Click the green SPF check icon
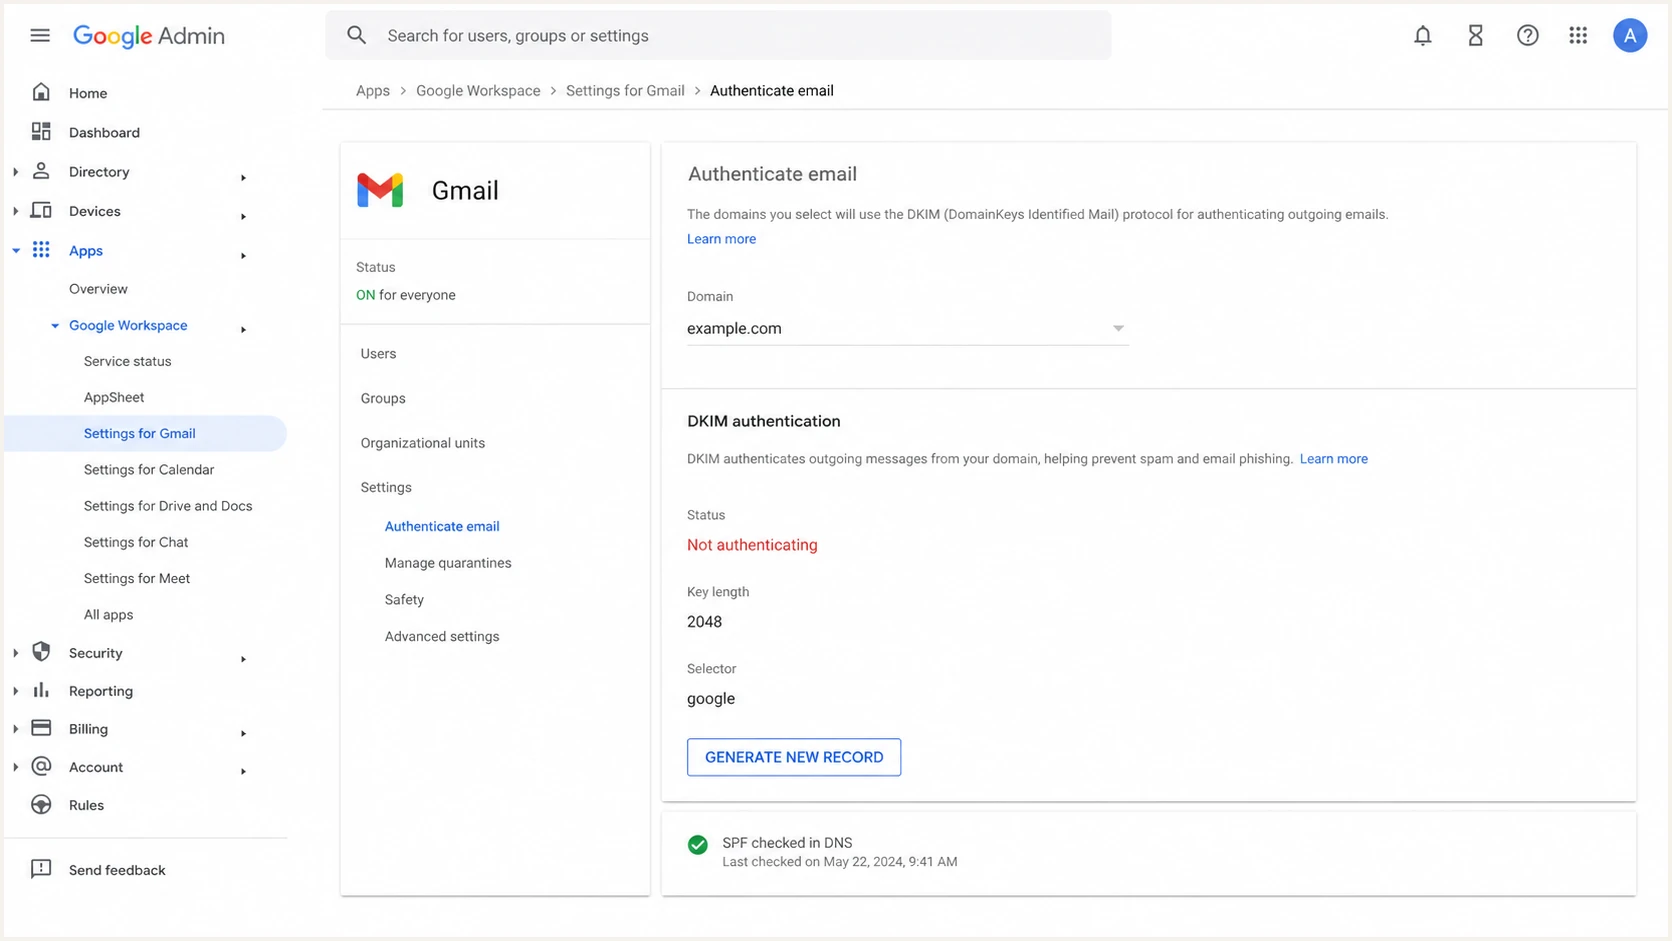The image size is (1672, 941). [698, 845]
